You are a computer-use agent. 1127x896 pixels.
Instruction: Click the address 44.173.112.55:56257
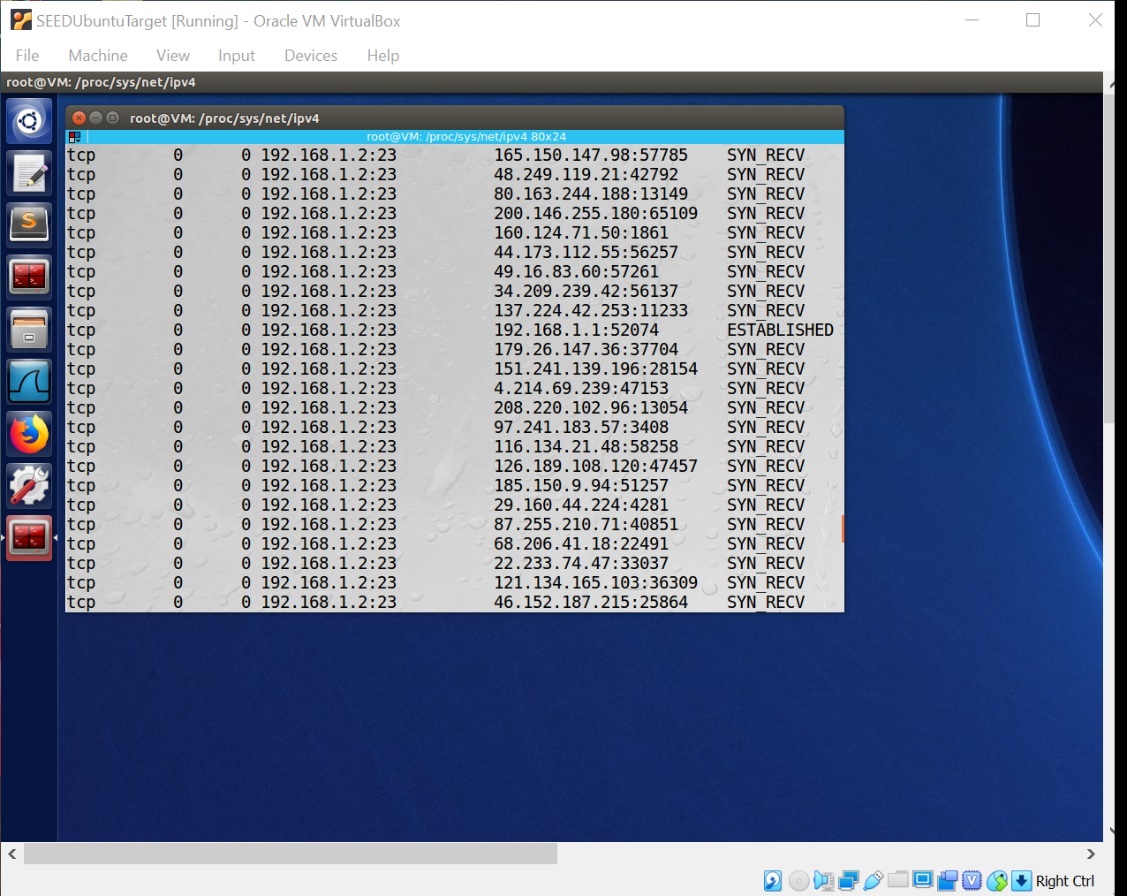click(586, 252)
